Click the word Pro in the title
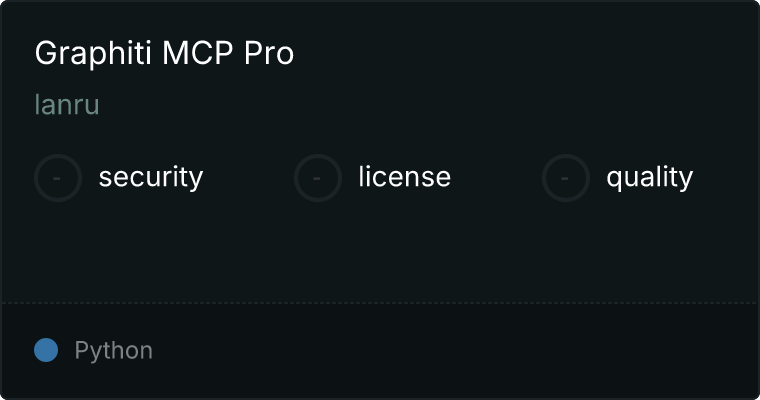Screen dimensions: 760x400 [x=269, y=53]
